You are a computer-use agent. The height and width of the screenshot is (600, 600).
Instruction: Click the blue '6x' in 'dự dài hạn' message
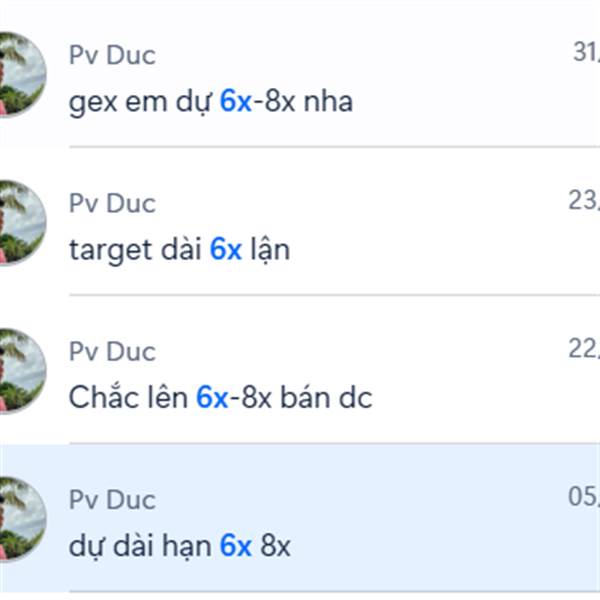click(236, 545)
